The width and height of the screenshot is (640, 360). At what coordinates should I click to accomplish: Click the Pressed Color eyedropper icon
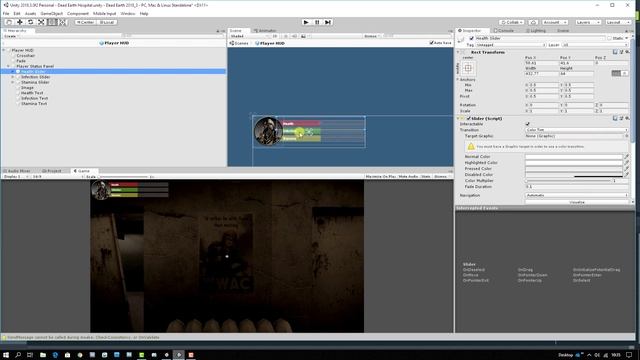pyautogui.click(x=627, y=168)
